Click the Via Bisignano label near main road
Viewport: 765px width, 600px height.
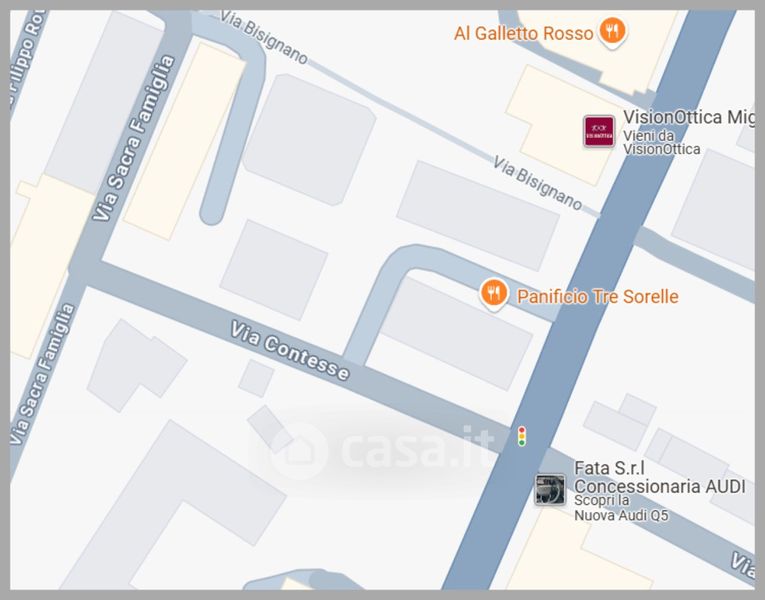pyautogui.click(x=537, y=183)
